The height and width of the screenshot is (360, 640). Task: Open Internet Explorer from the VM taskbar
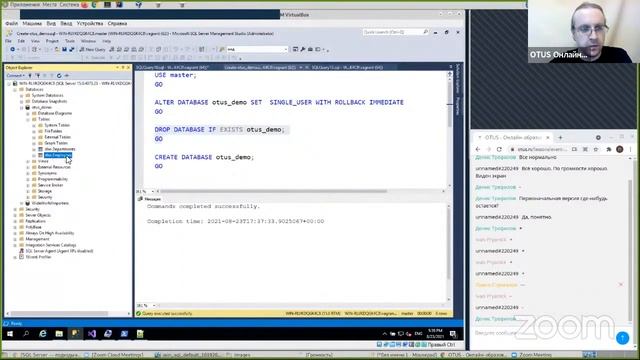click(x=42, y=334)
